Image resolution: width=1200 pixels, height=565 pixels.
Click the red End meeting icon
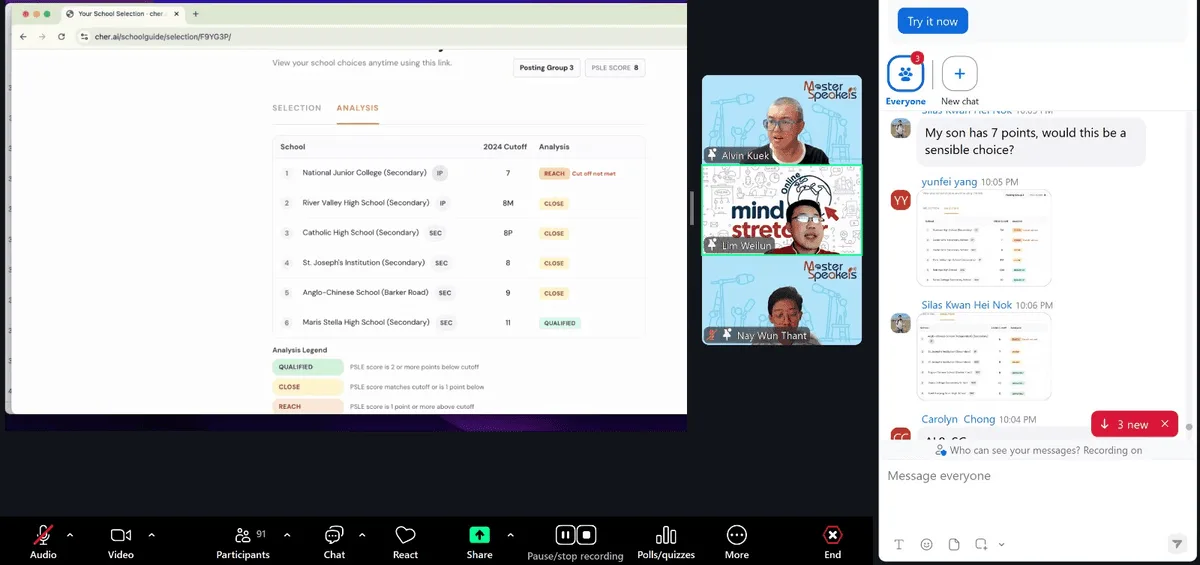(833, 535)
